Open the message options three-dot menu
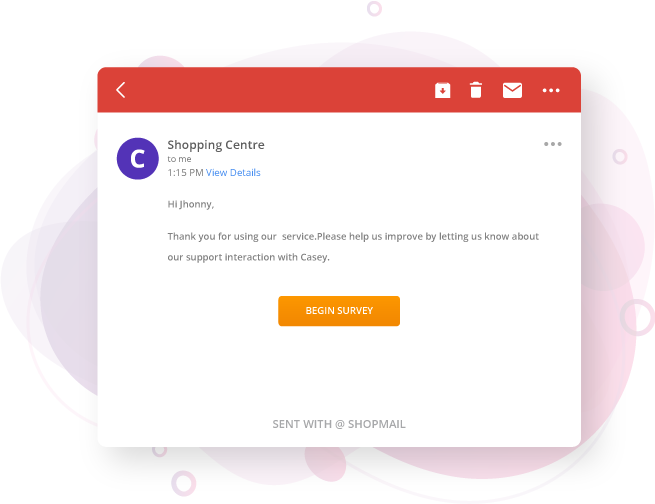Image resolution: width=655 pixels, height=504 pixels. point(553,144)
